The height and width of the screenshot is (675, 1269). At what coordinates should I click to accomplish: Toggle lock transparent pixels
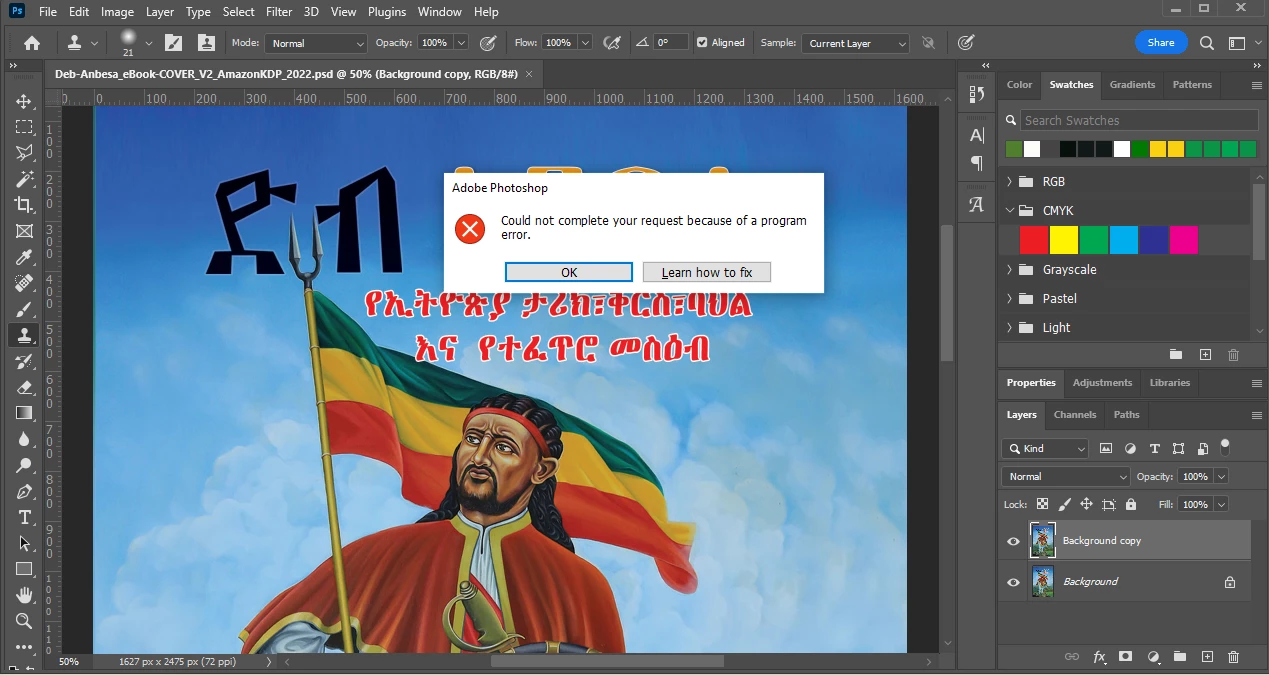click(x=1042, y=505)
